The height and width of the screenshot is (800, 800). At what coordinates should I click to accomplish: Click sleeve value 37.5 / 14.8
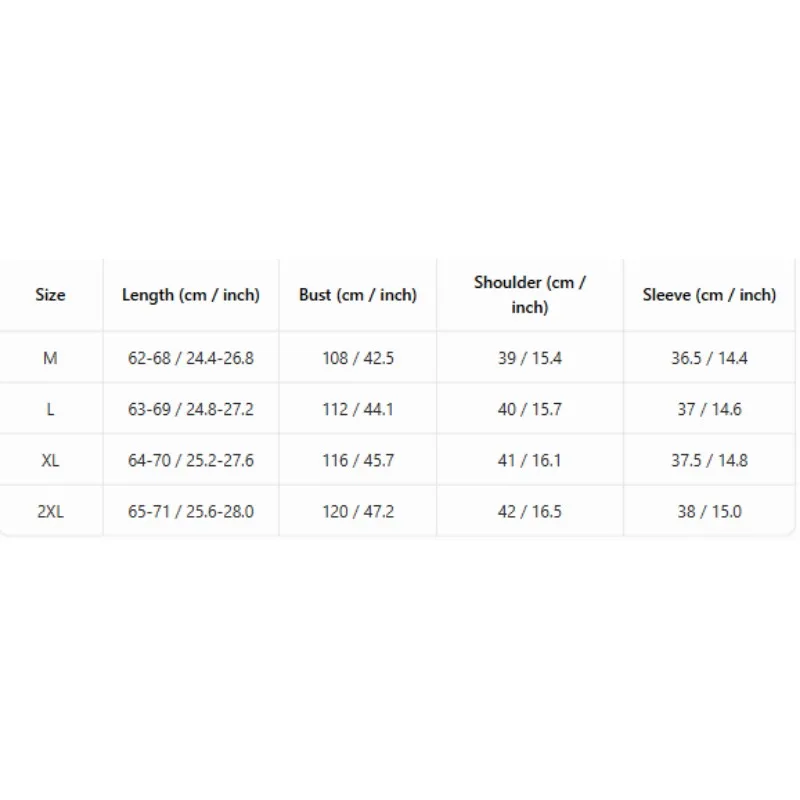pyautogui.click(x=709, y=460)
